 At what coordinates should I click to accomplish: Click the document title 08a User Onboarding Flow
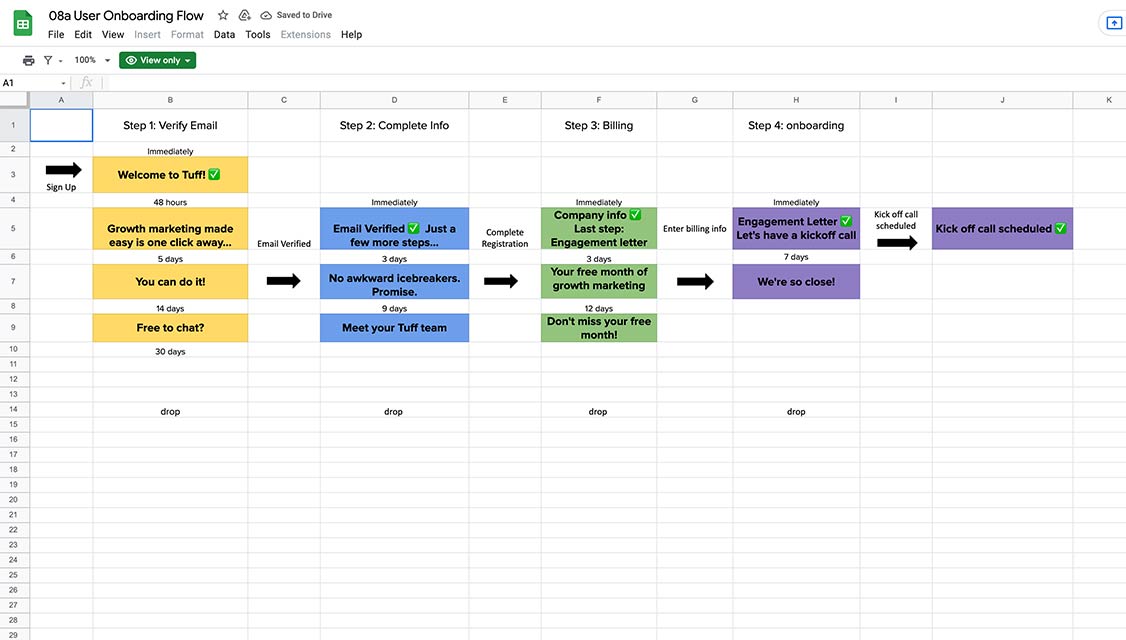126,15
